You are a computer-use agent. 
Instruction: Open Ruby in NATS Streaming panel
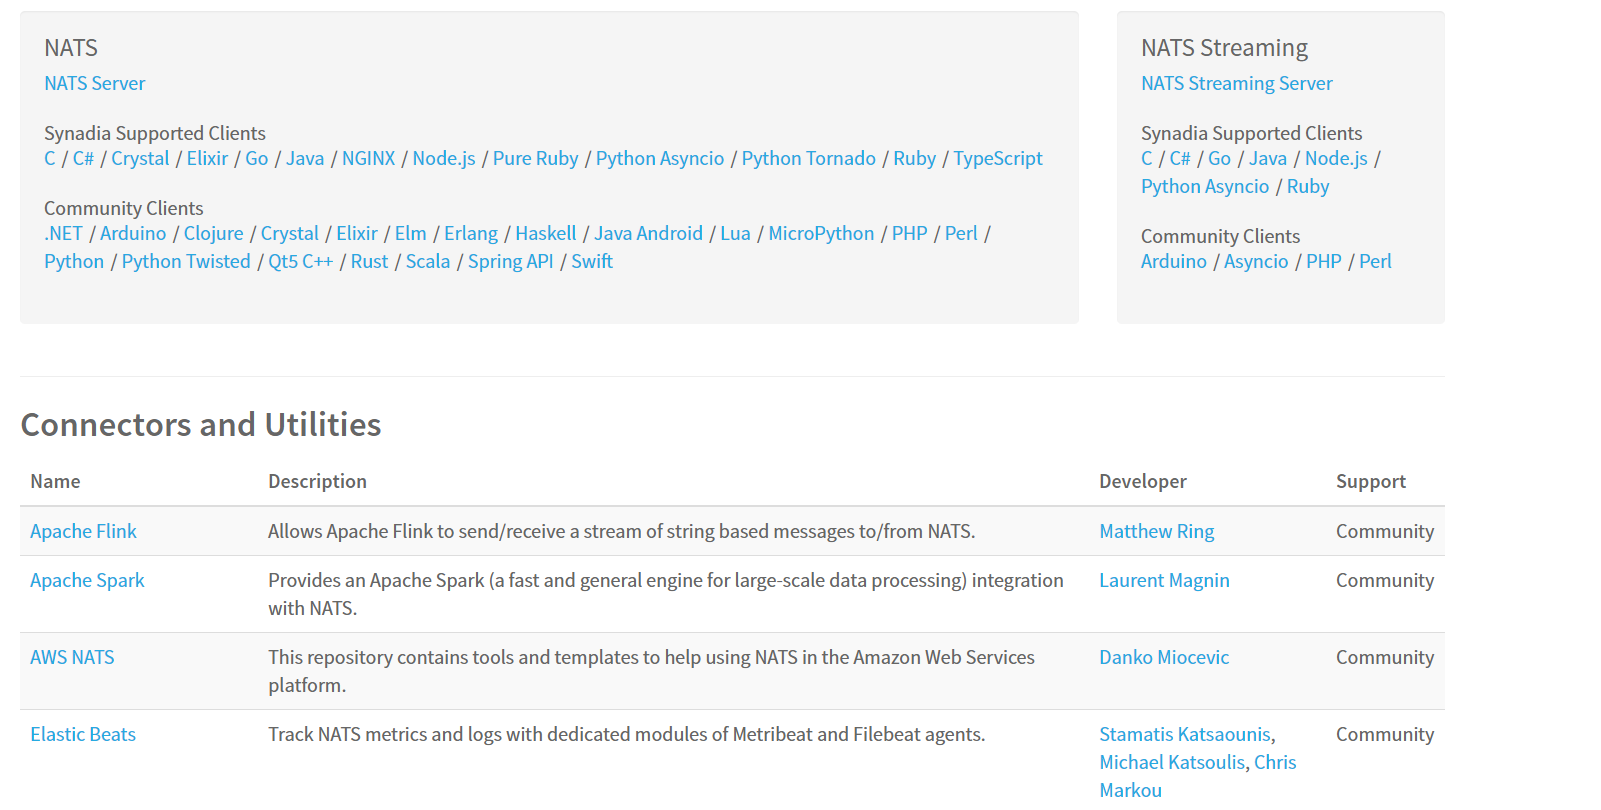coord(1308,187)
